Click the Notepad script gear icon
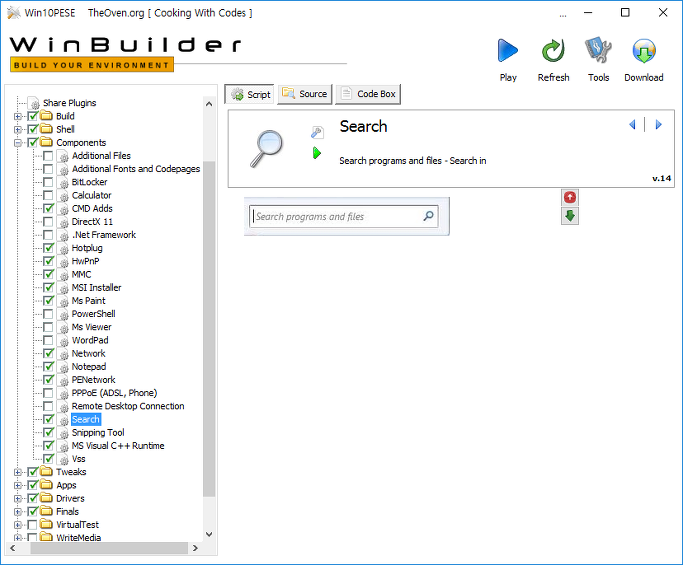The width and height of the screenshot is (683, 565). [64, 367]
